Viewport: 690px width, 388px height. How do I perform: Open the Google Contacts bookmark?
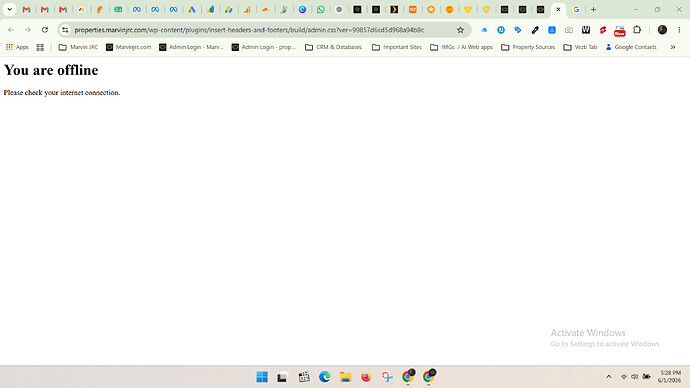pos(631,47)
